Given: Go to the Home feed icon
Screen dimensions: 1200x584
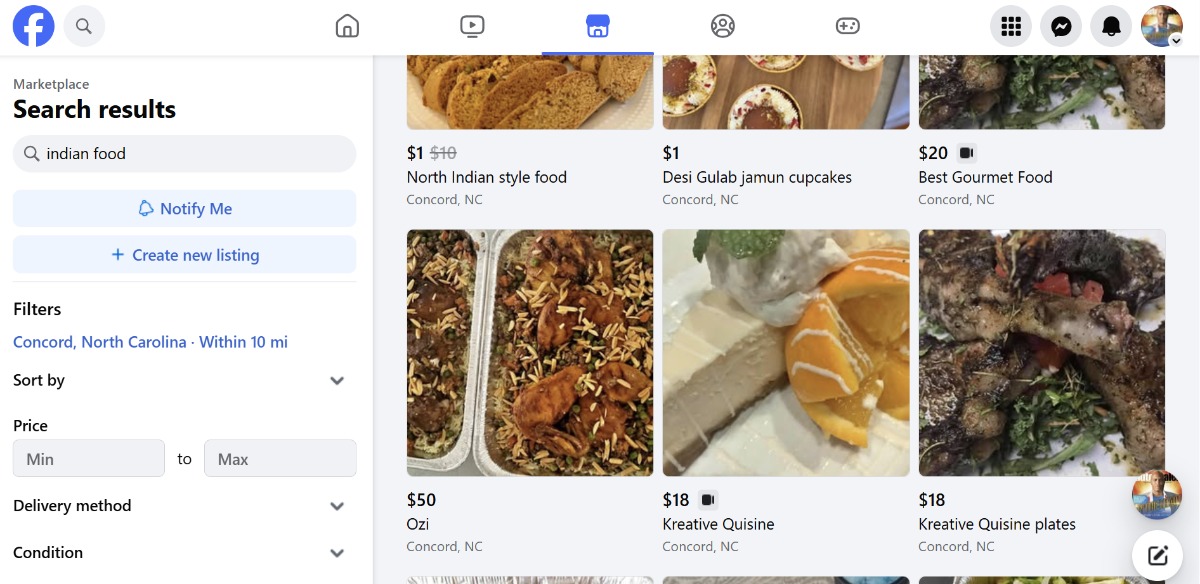Looking at the screenshot, I should (347, 26).
